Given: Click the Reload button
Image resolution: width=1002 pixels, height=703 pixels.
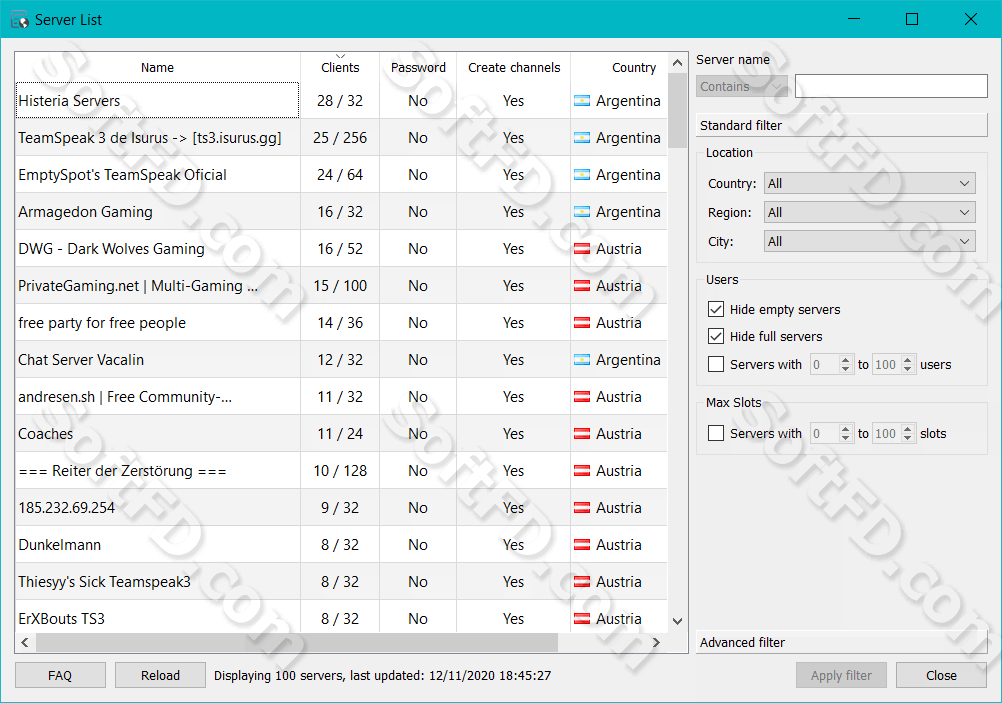Looking at the screenshot, I should coord(160,676).
